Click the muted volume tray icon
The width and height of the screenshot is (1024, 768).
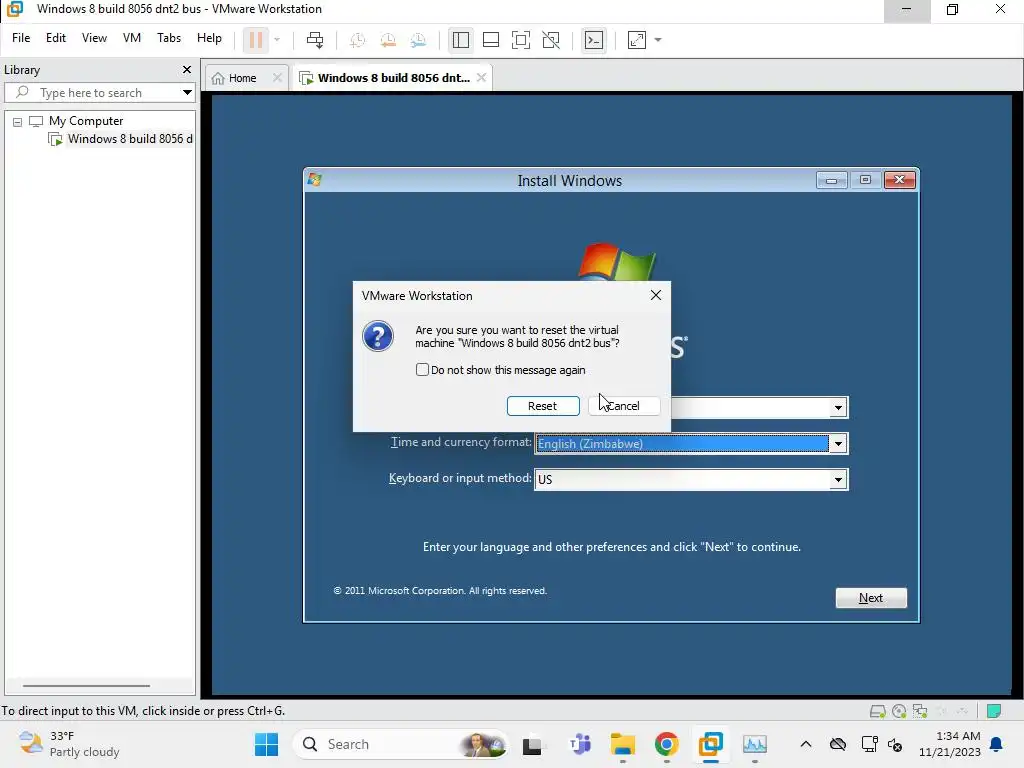pyautogui.click(x=895, y=744)
